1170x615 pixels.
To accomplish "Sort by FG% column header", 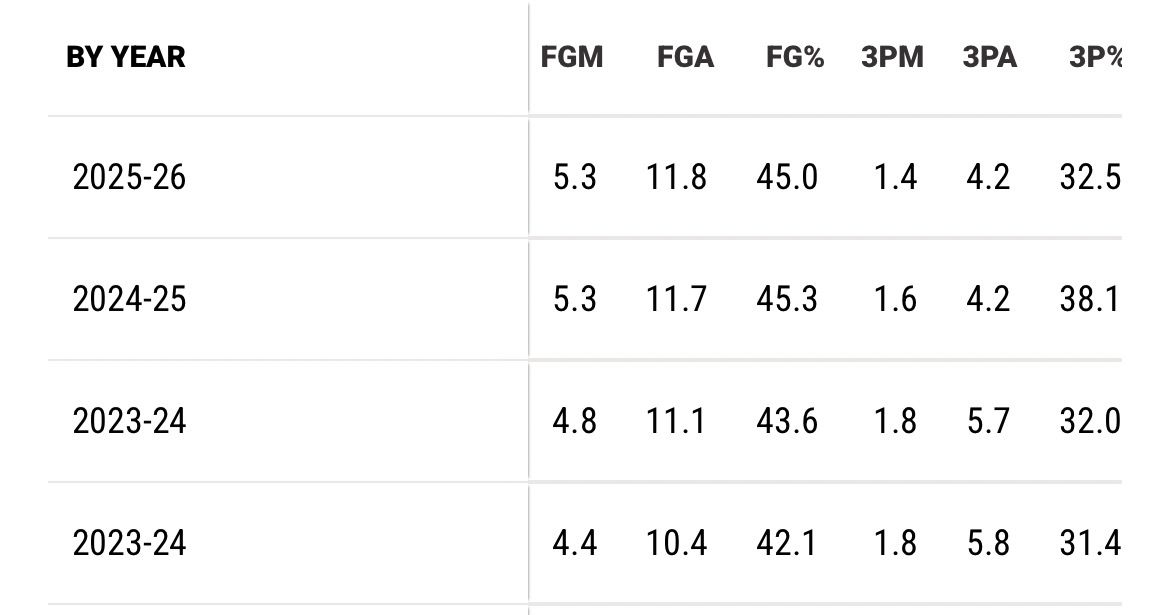I will click(795, 57).
